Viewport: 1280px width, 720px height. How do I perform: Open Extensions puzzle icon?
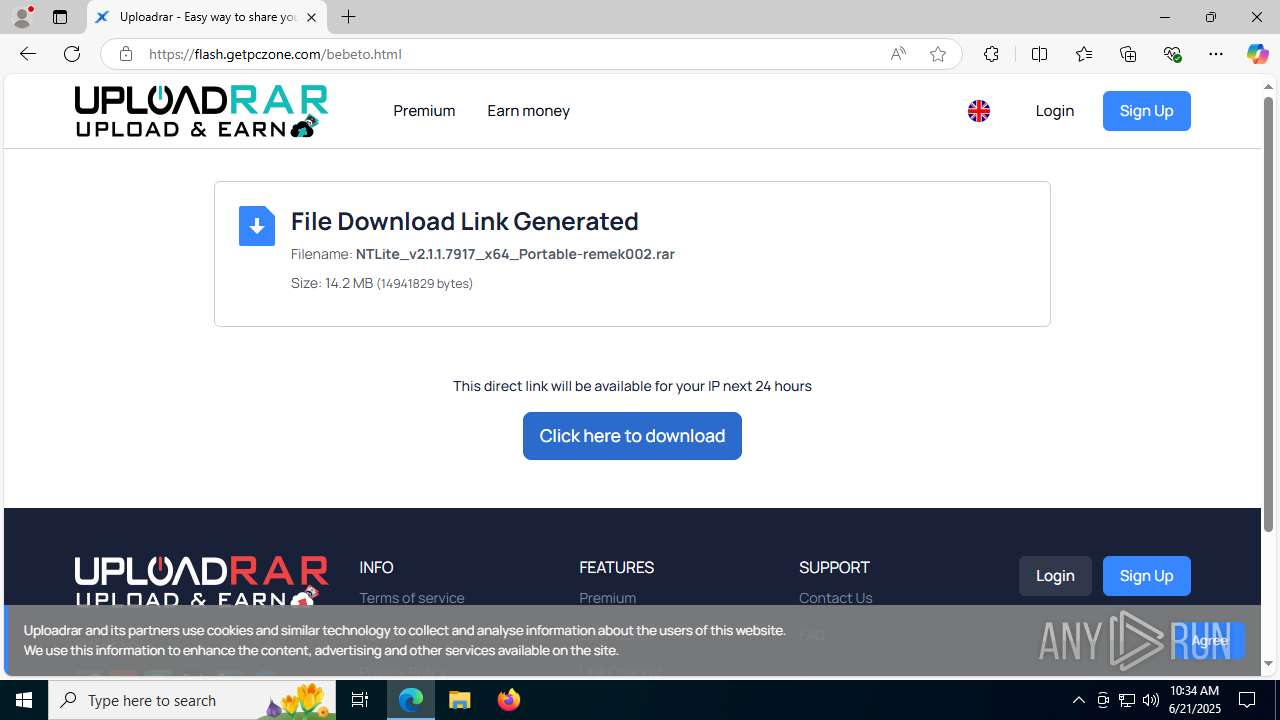[x=991, y=54]
